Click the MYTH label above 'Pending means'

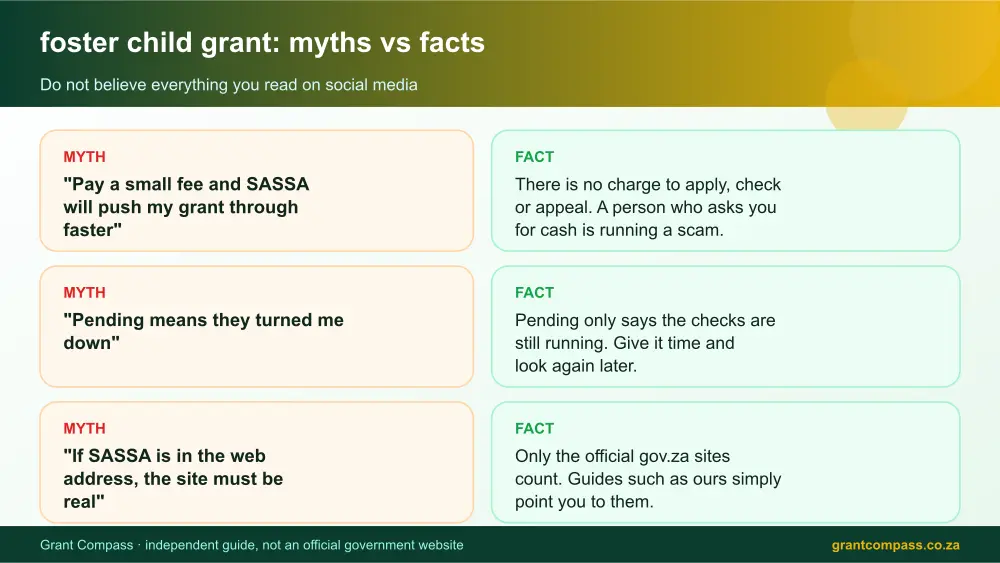tap(84, 293)
